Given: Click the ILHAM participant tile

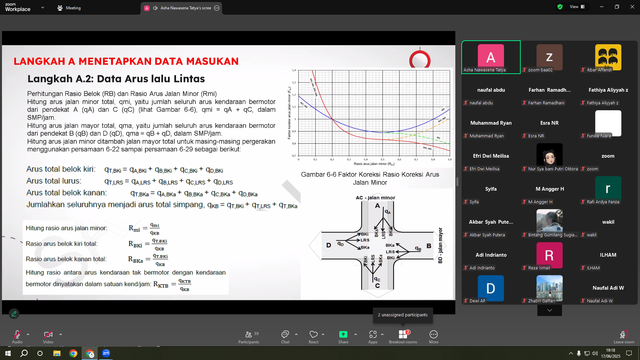Looking at the screenshot, I should point(608,256).
